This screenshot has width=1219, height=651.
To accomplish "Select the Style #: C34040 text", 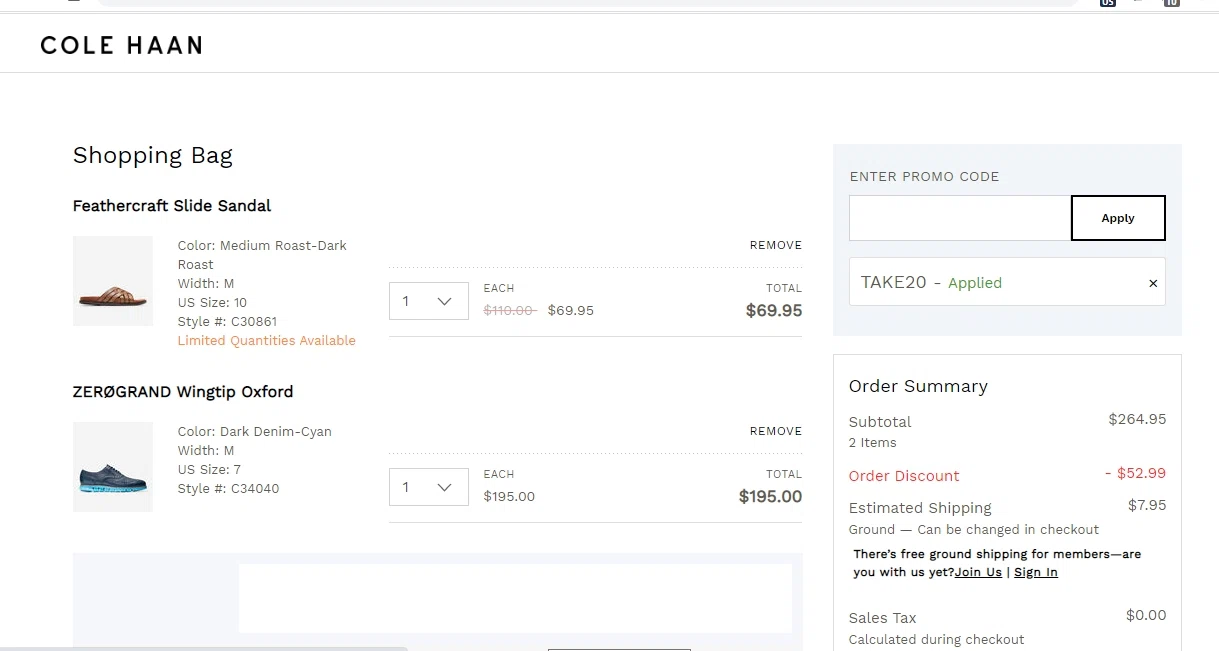I will pyautogui.click(x=229, y=488).
